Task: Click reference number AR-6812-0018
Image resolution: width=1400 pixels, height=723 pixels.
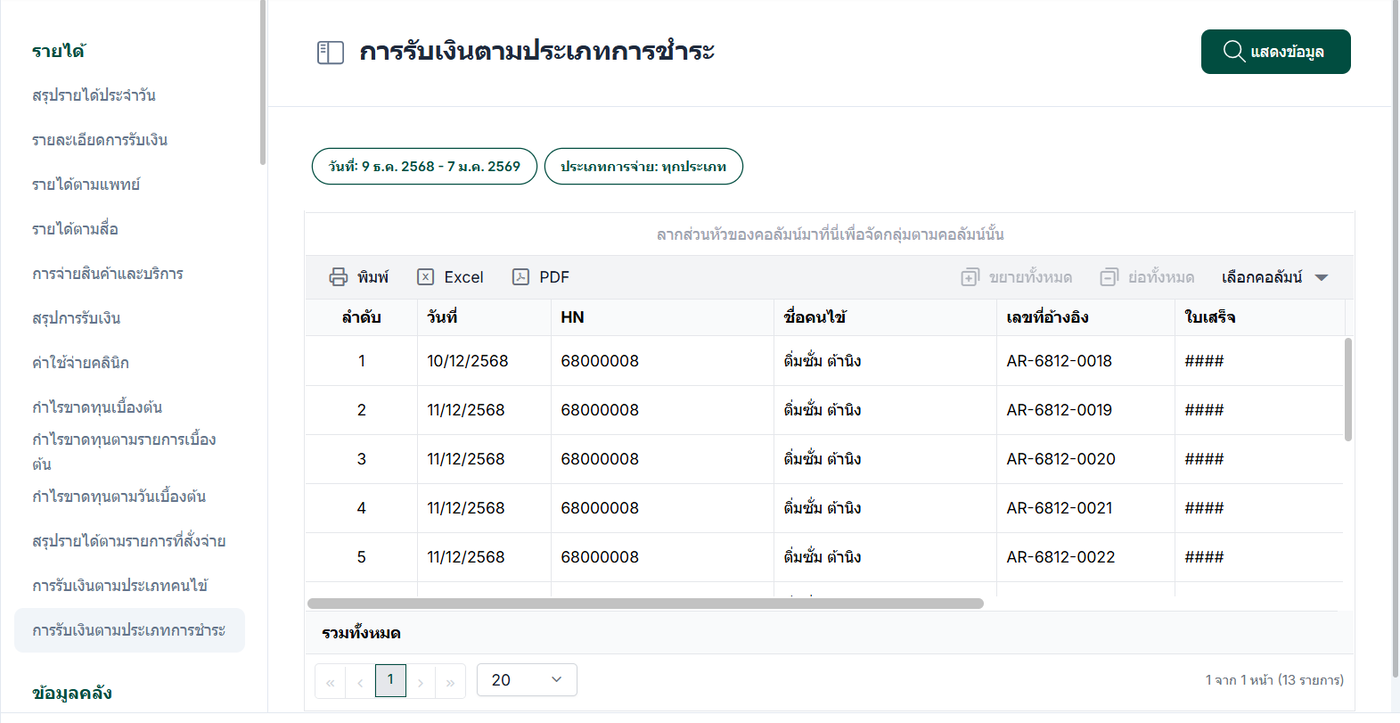Action: point(1059,361)
